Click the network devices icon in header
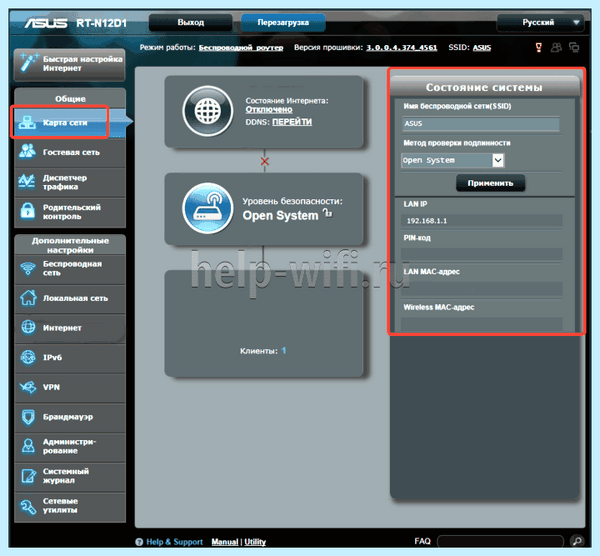Image resolution: width=600 pixels, height=556 pixels. (x=574, y=47)
